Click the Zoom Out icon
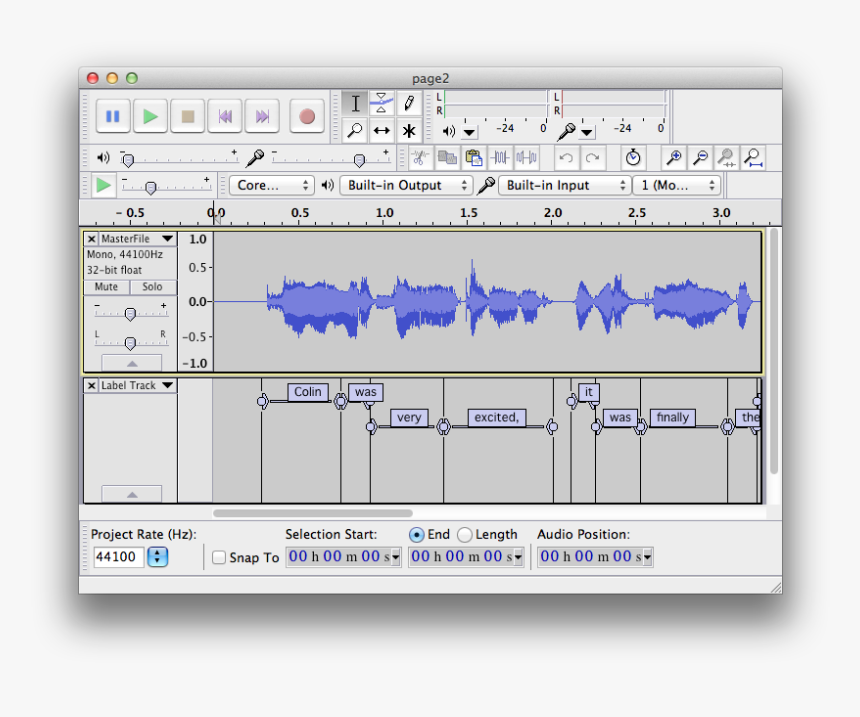860x717 pixels. 700,159
